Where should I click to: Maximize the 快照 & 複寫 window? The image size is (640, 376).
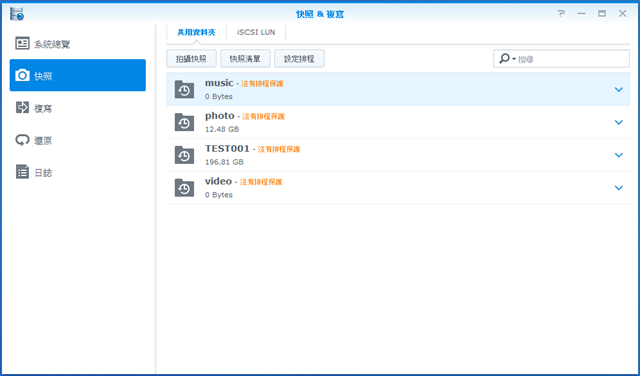(602, 13)
